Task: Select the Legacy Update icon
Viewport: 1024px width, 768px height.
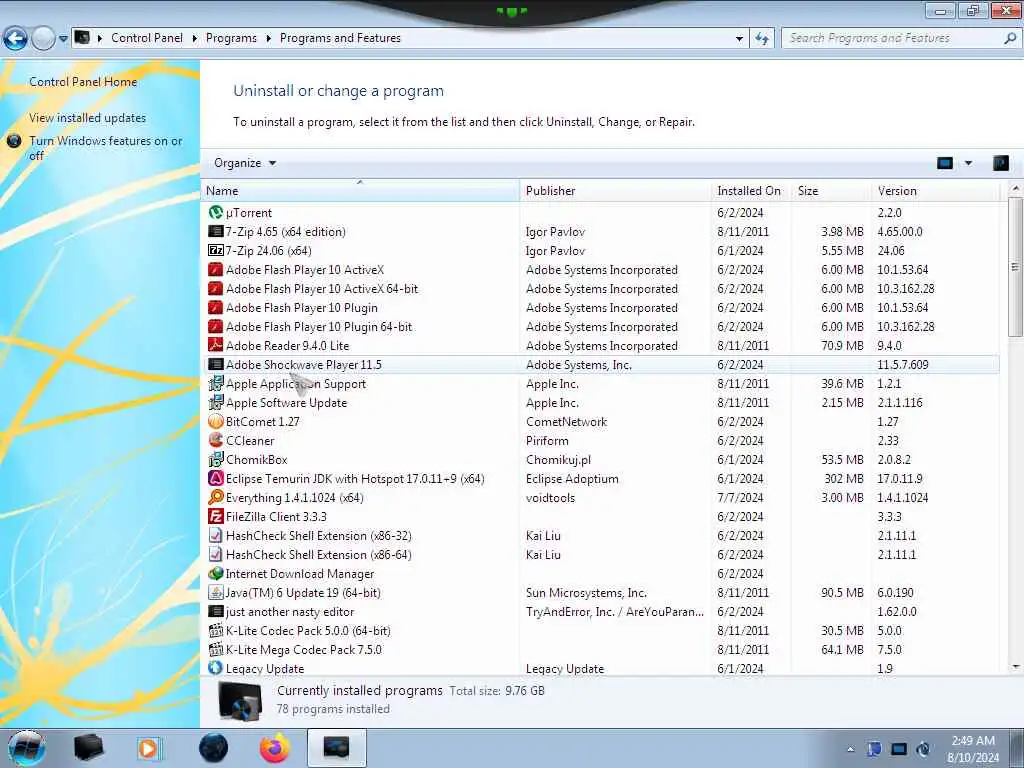Action: (x=216, y=668)
